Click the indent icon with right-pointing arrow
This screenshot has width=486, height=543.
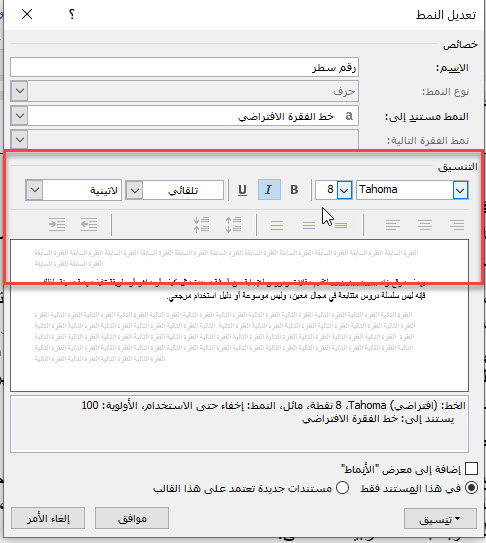click(57, 224)
